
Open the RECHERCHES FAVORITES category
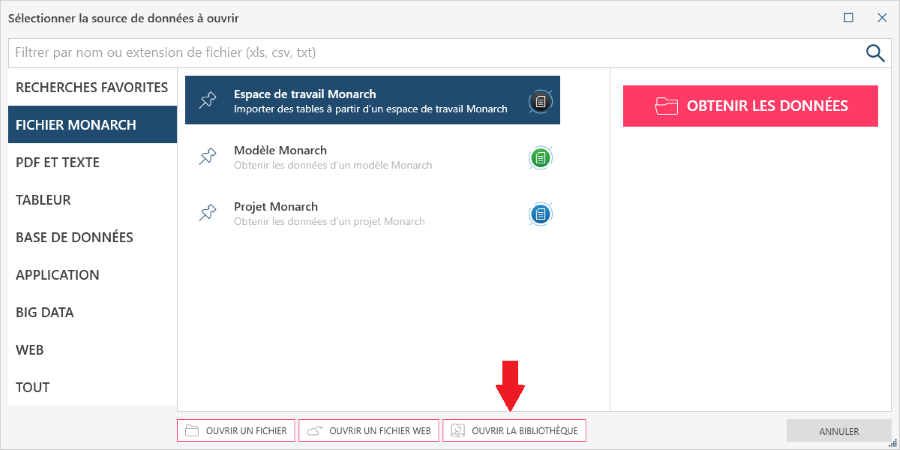pyautogui.click(x=92, y=87)
